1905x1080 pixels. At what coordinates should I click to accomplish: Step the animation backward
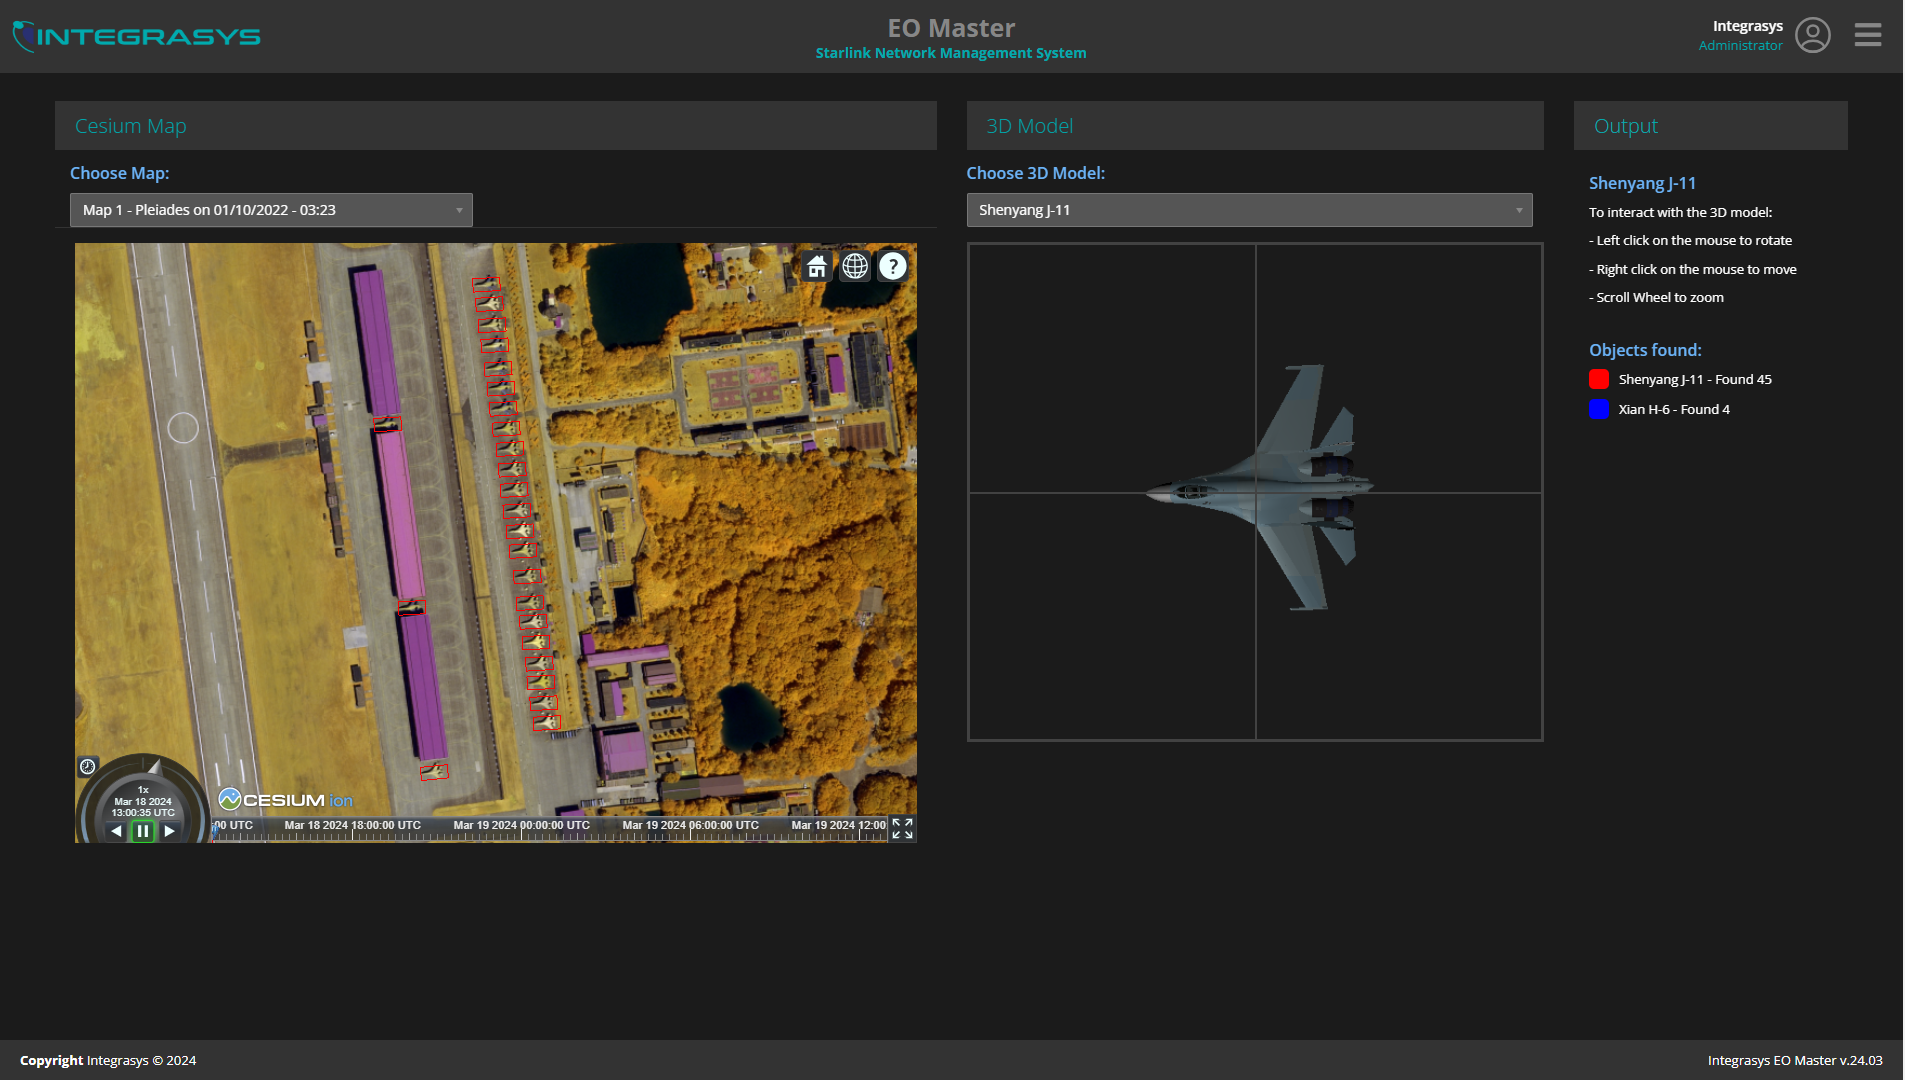[x=116, y=830]
